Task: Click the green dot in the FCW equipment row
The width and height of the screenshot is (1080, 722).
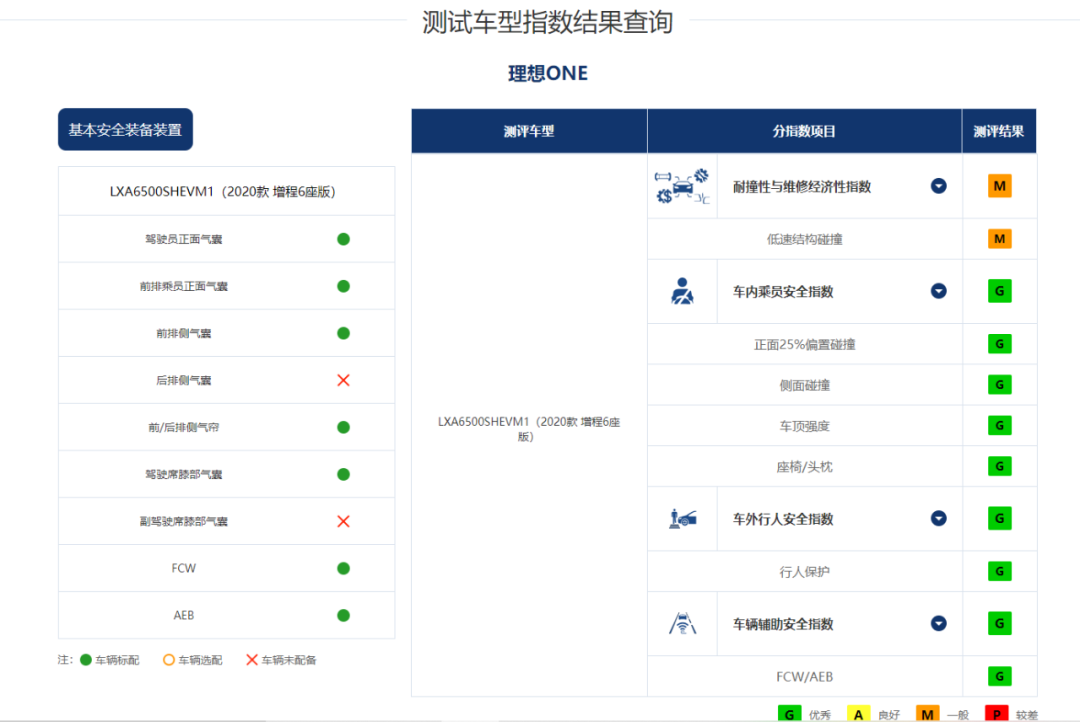Action: 343,568
